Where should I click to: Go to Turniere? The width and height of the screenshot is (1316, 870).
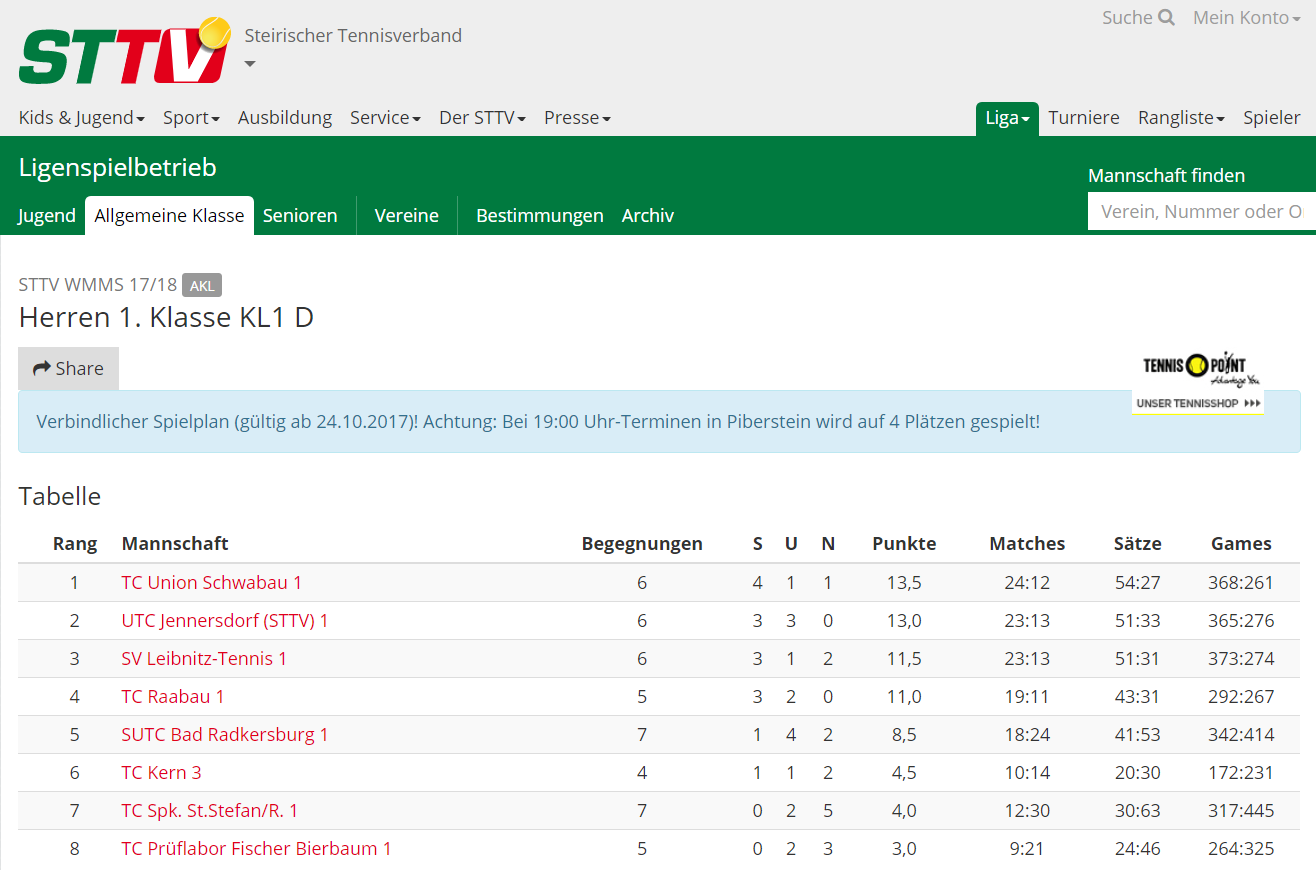1084,118
